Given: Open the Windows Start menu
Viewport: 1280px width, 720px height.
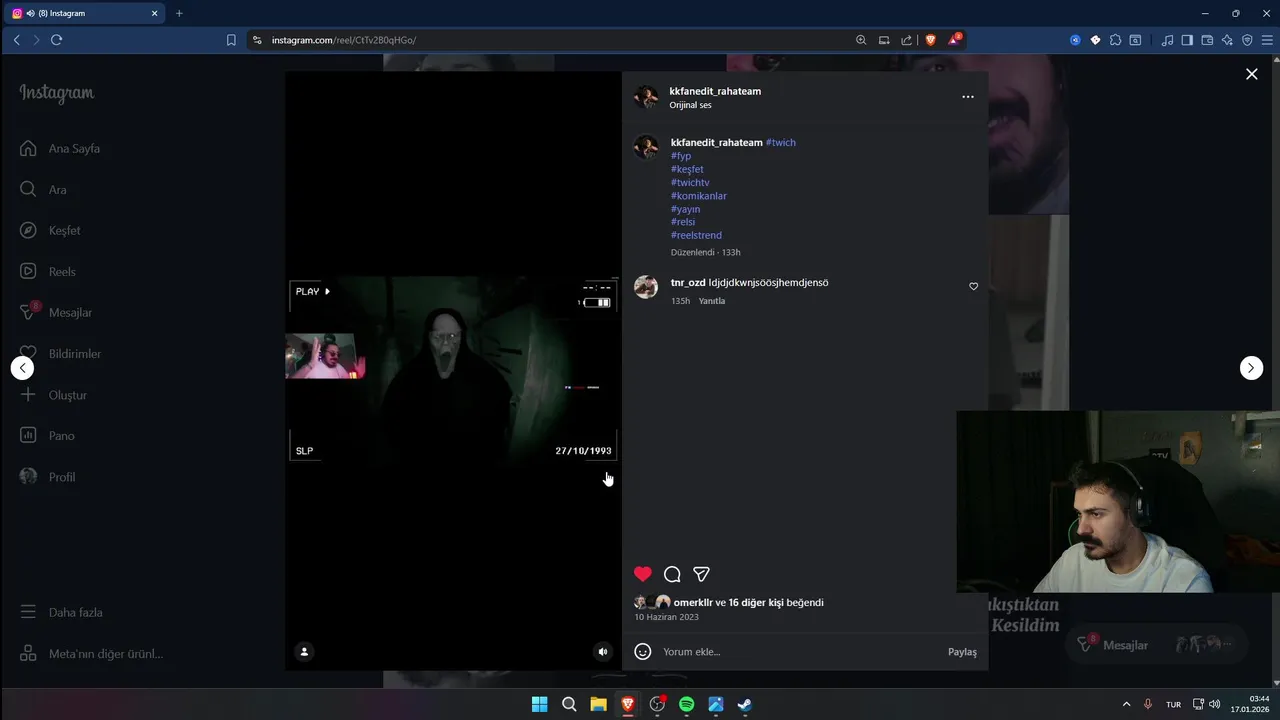Looking at the screenshot, I should (539, 704).
